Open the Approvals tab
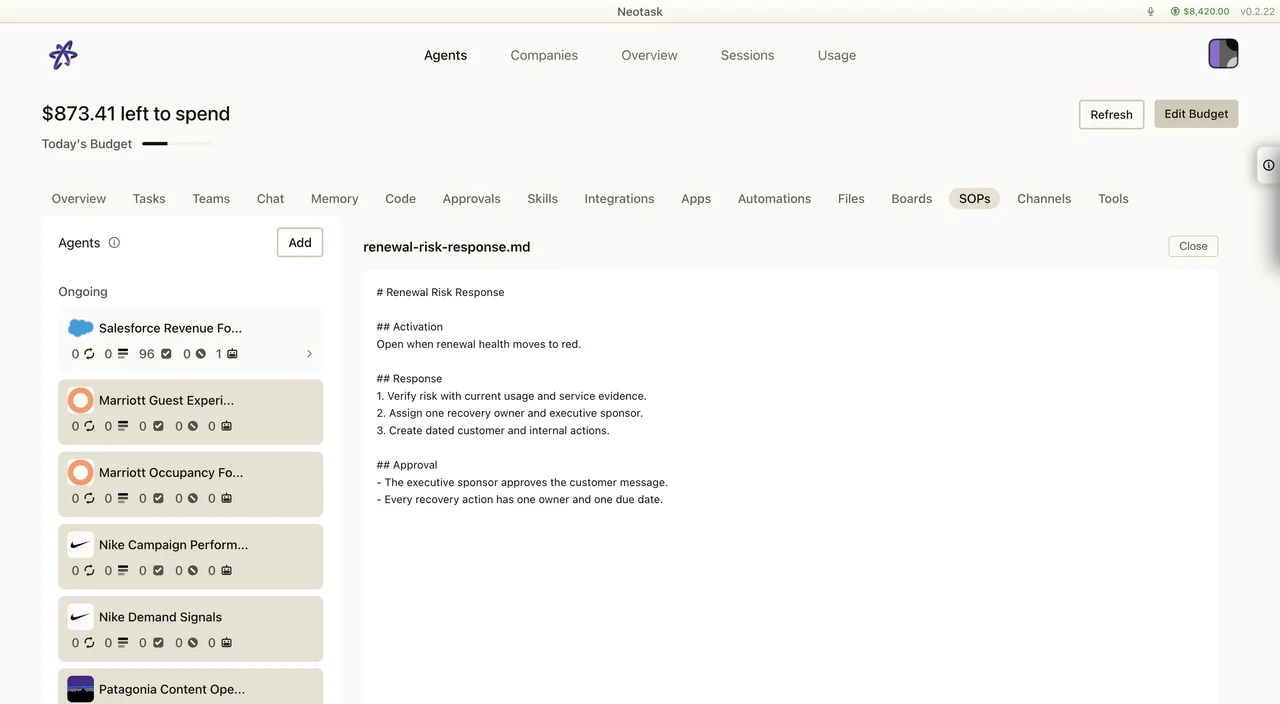The width and height of the screenshot is (1280, 704). tap(471, 199)
